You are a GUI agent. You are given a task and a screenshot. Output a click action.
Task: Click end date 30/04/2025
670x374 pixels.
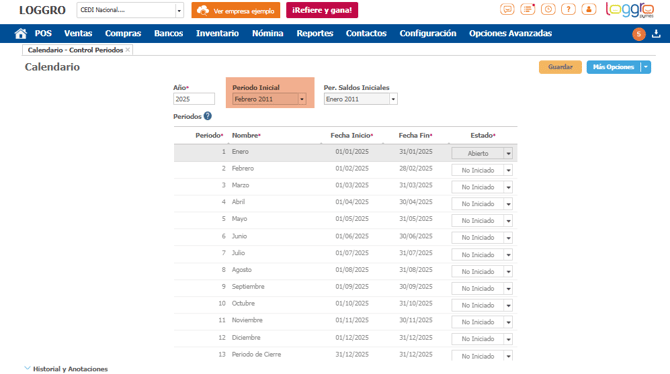pyautogui.click(x=416, y=202)
